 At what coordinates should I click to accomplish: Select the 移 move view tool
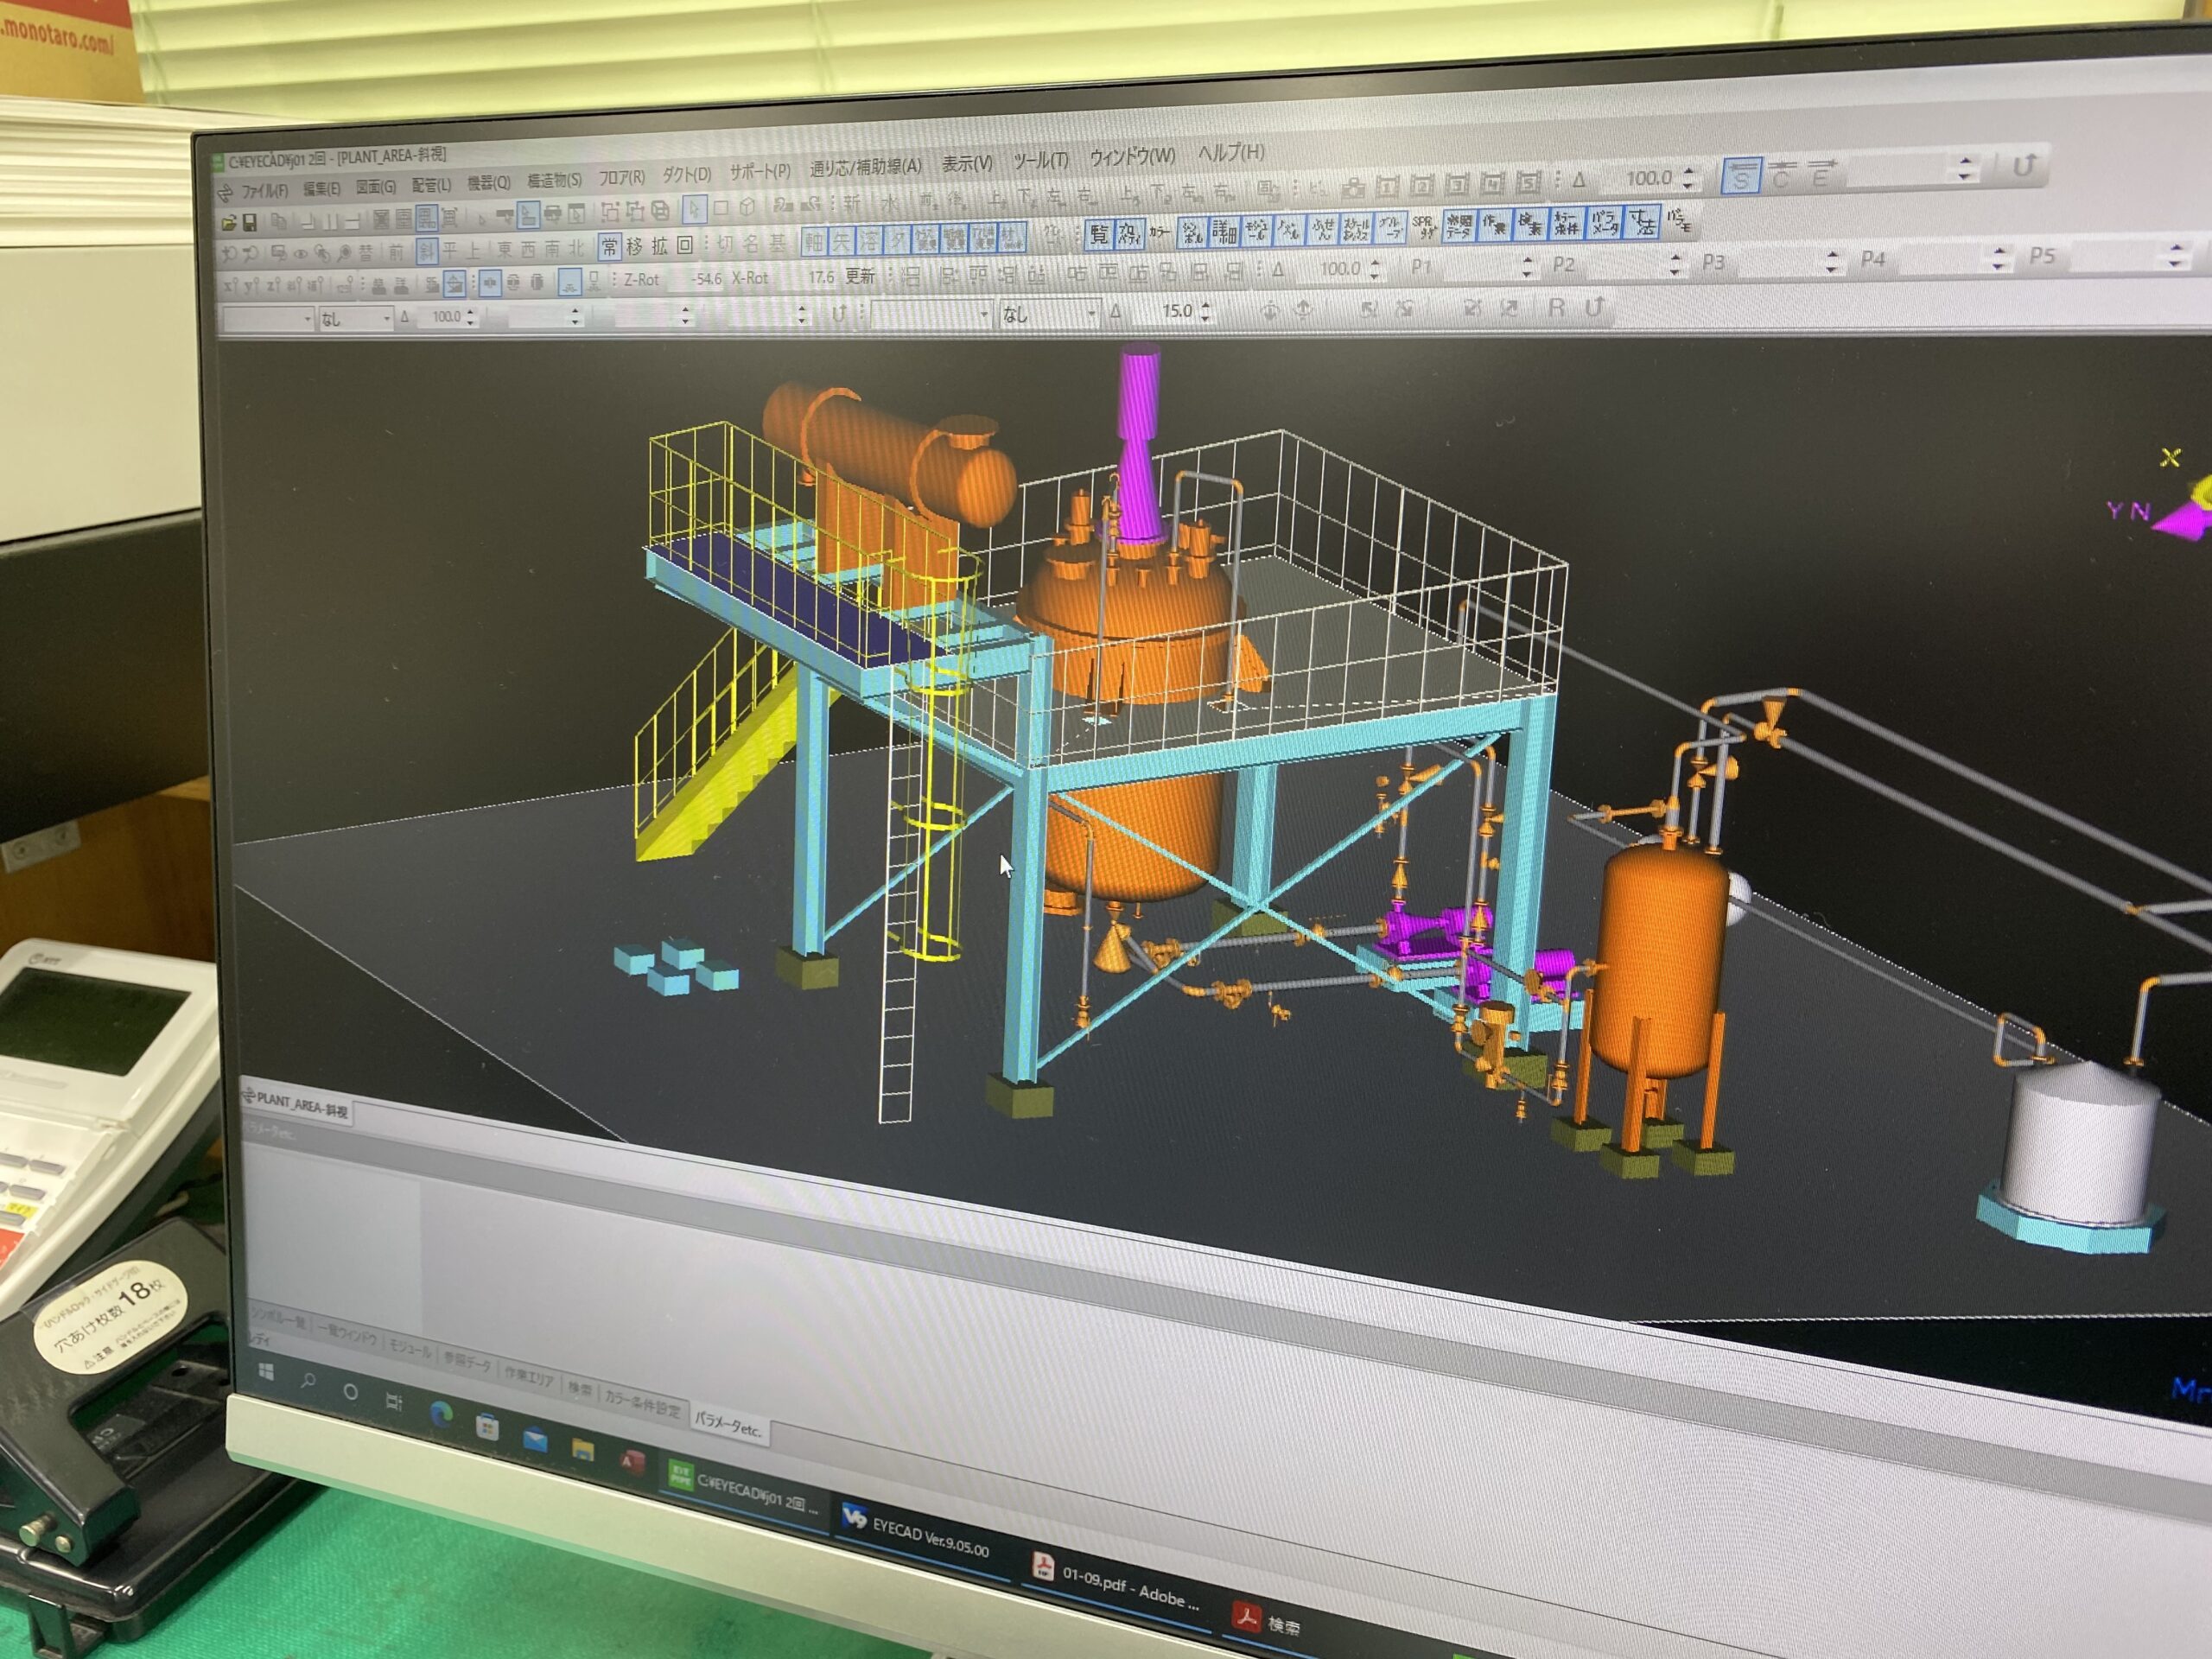coord(634,245)
